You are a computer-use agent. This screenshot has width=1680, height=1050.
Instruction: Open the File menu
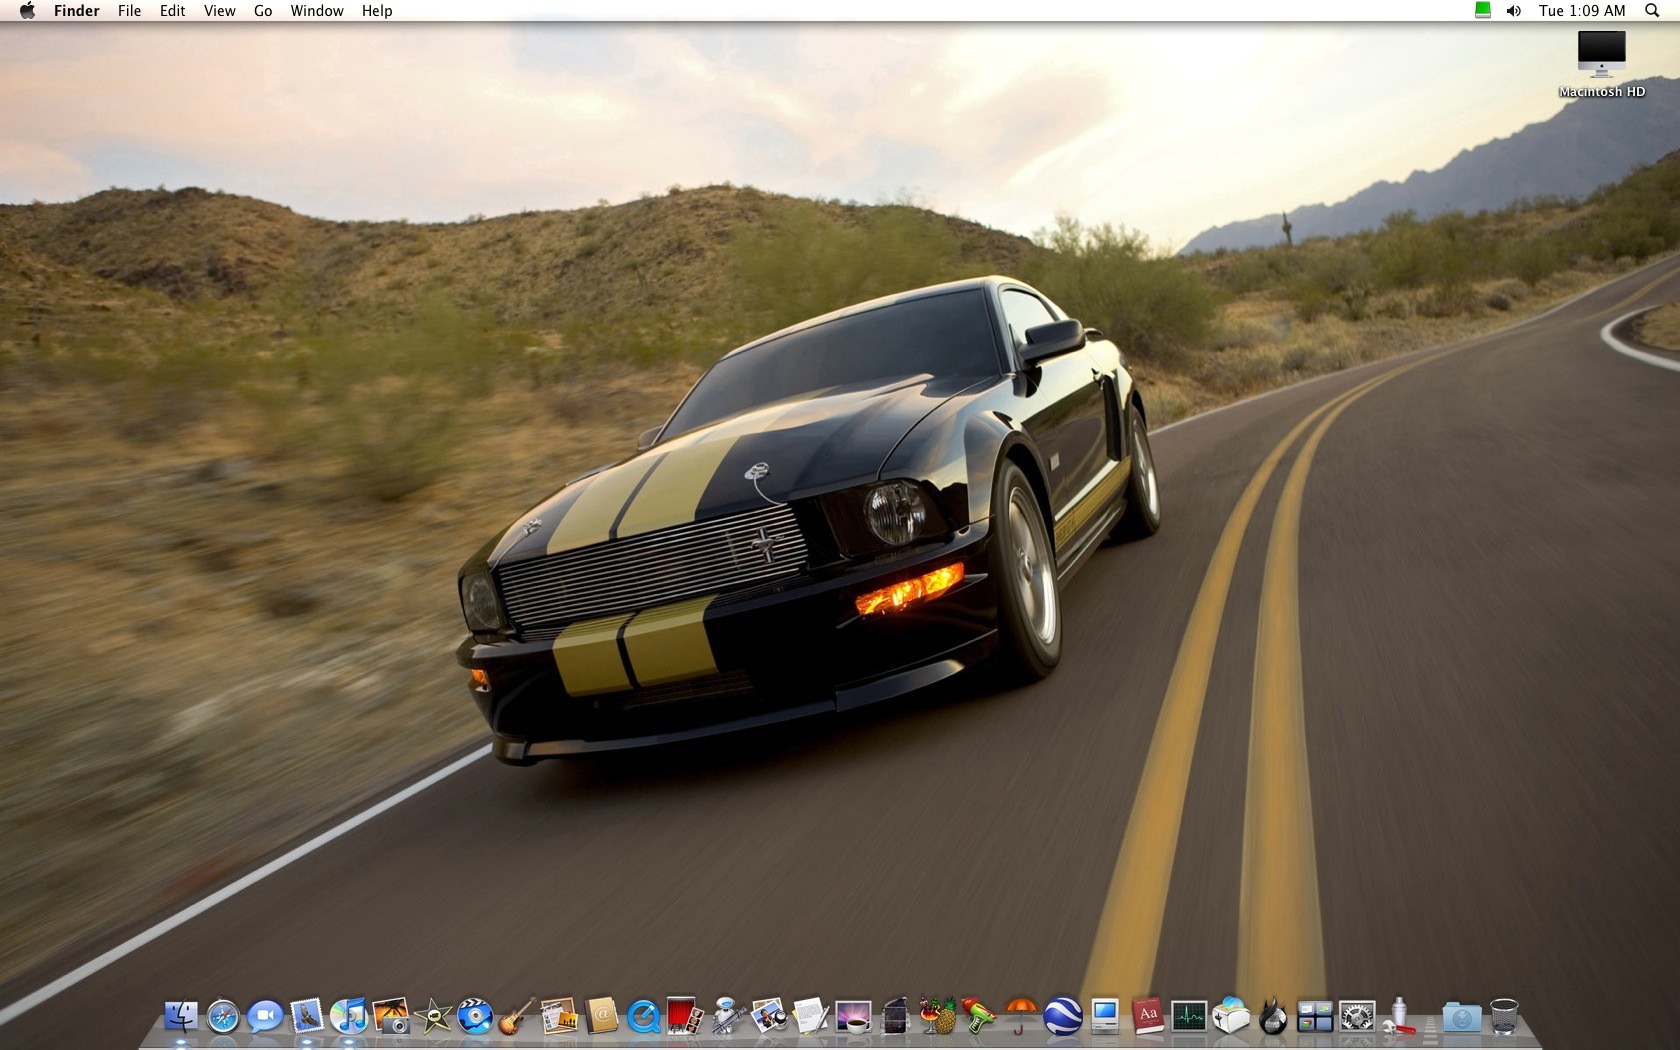[129, 11]
